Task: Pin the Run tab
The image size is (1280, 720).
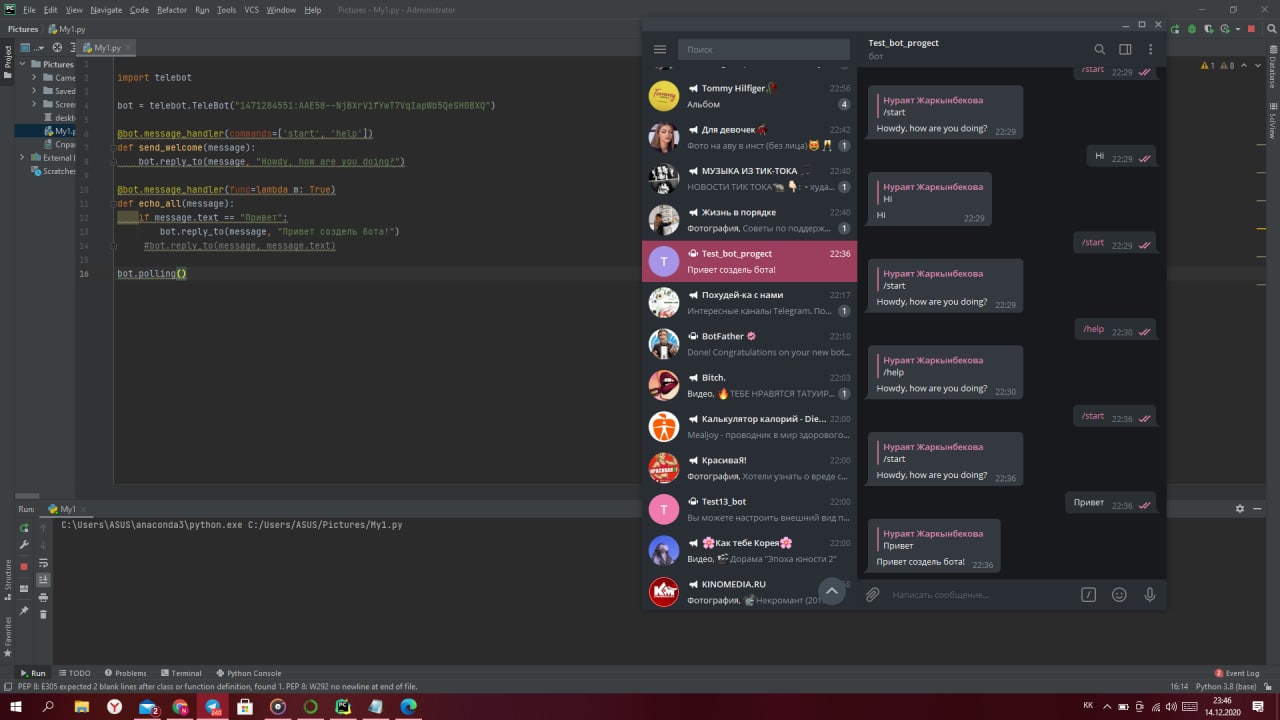Action: 24,610
